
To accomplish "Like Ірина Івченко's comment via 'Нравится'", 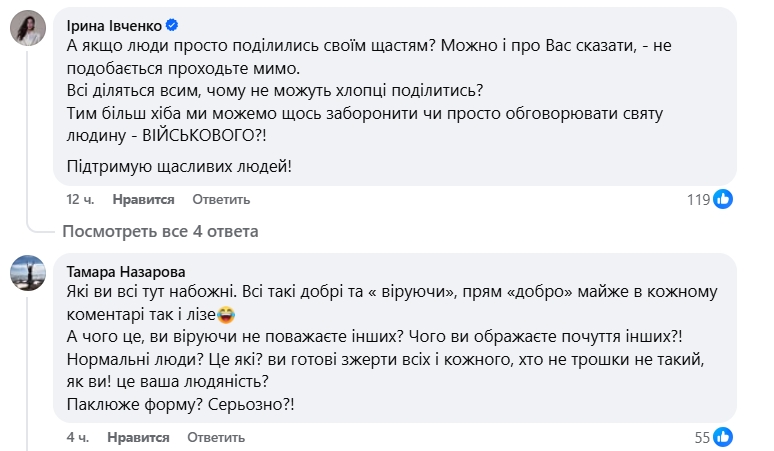I will 144,199.
